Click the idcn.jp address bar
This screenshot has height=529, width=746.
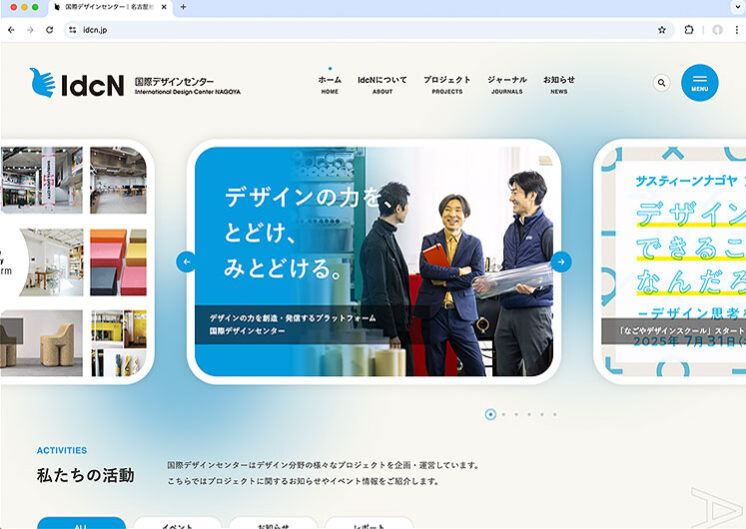pos(369,30)
